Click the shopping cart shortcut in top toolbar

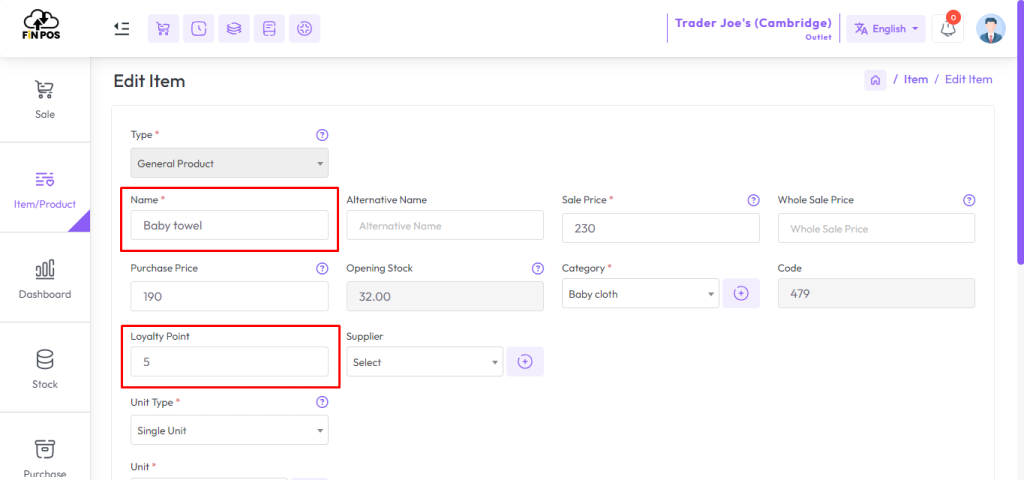163,29
